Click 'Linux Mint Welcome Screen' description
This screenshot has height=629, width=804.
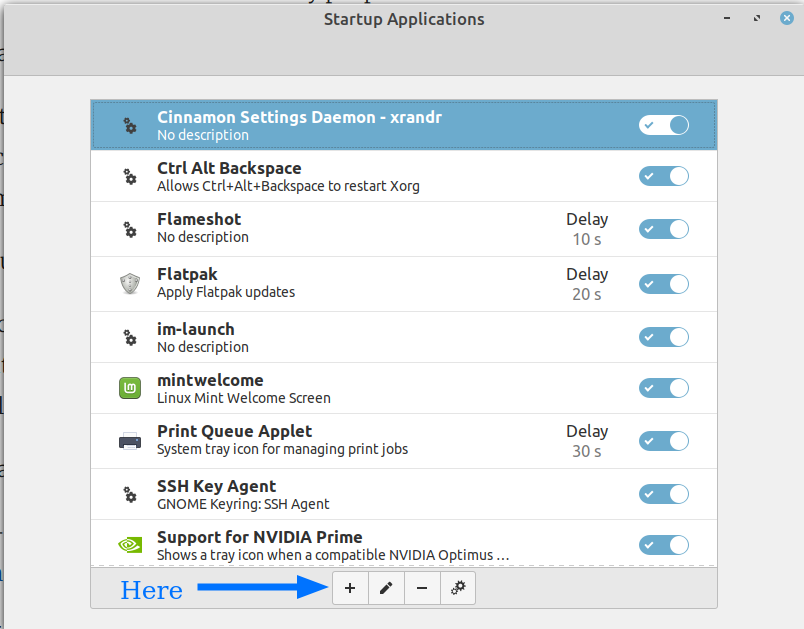pos(244,398)
